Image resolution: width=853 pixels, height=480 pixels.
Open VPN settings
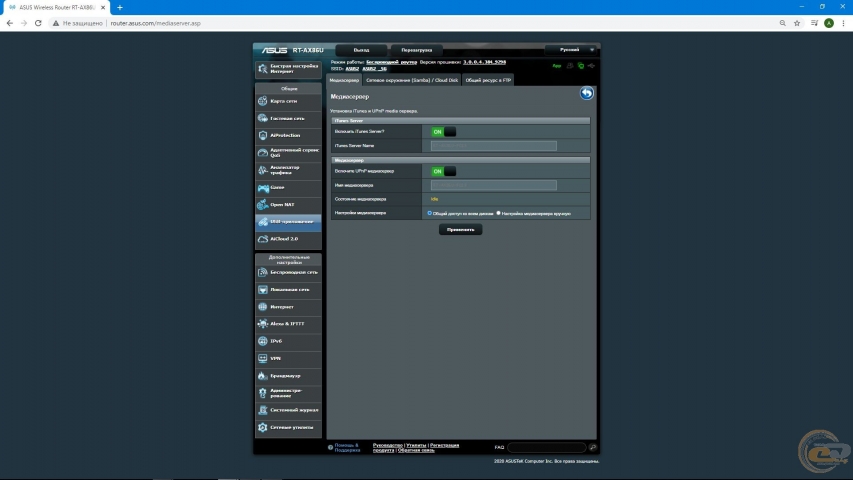(288, 359)
